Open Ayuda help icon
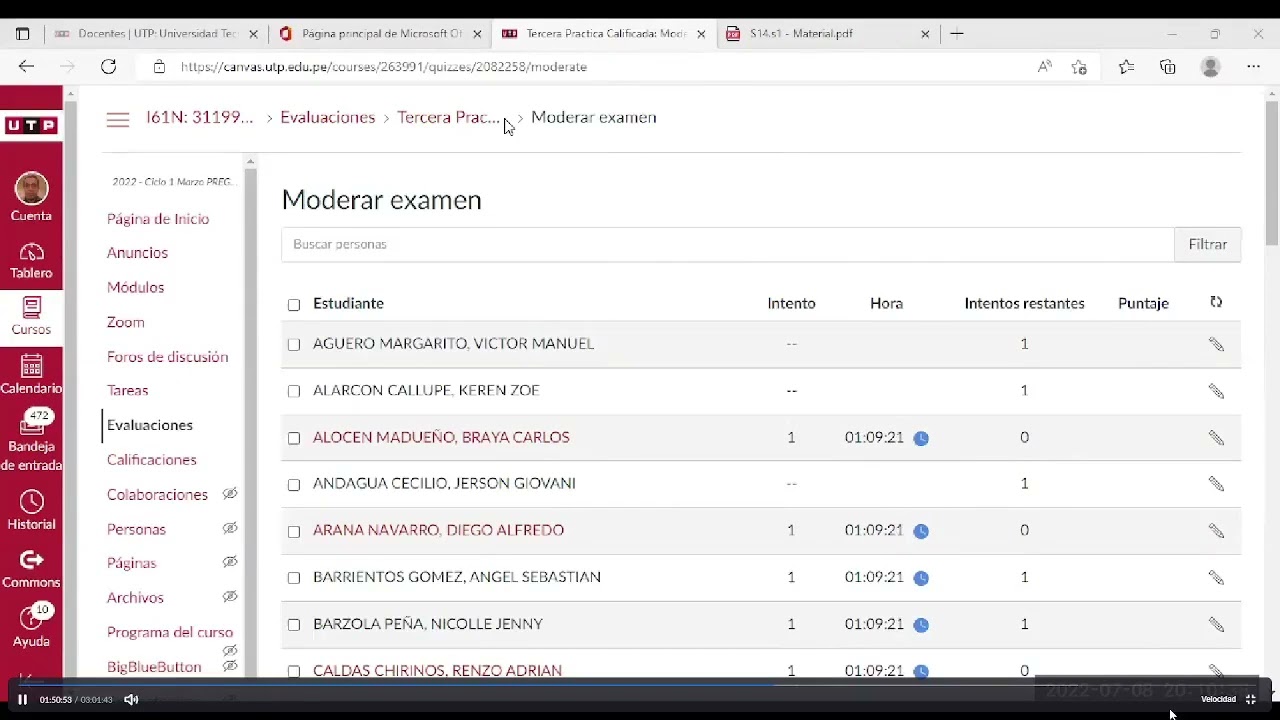 click(31, 627)
